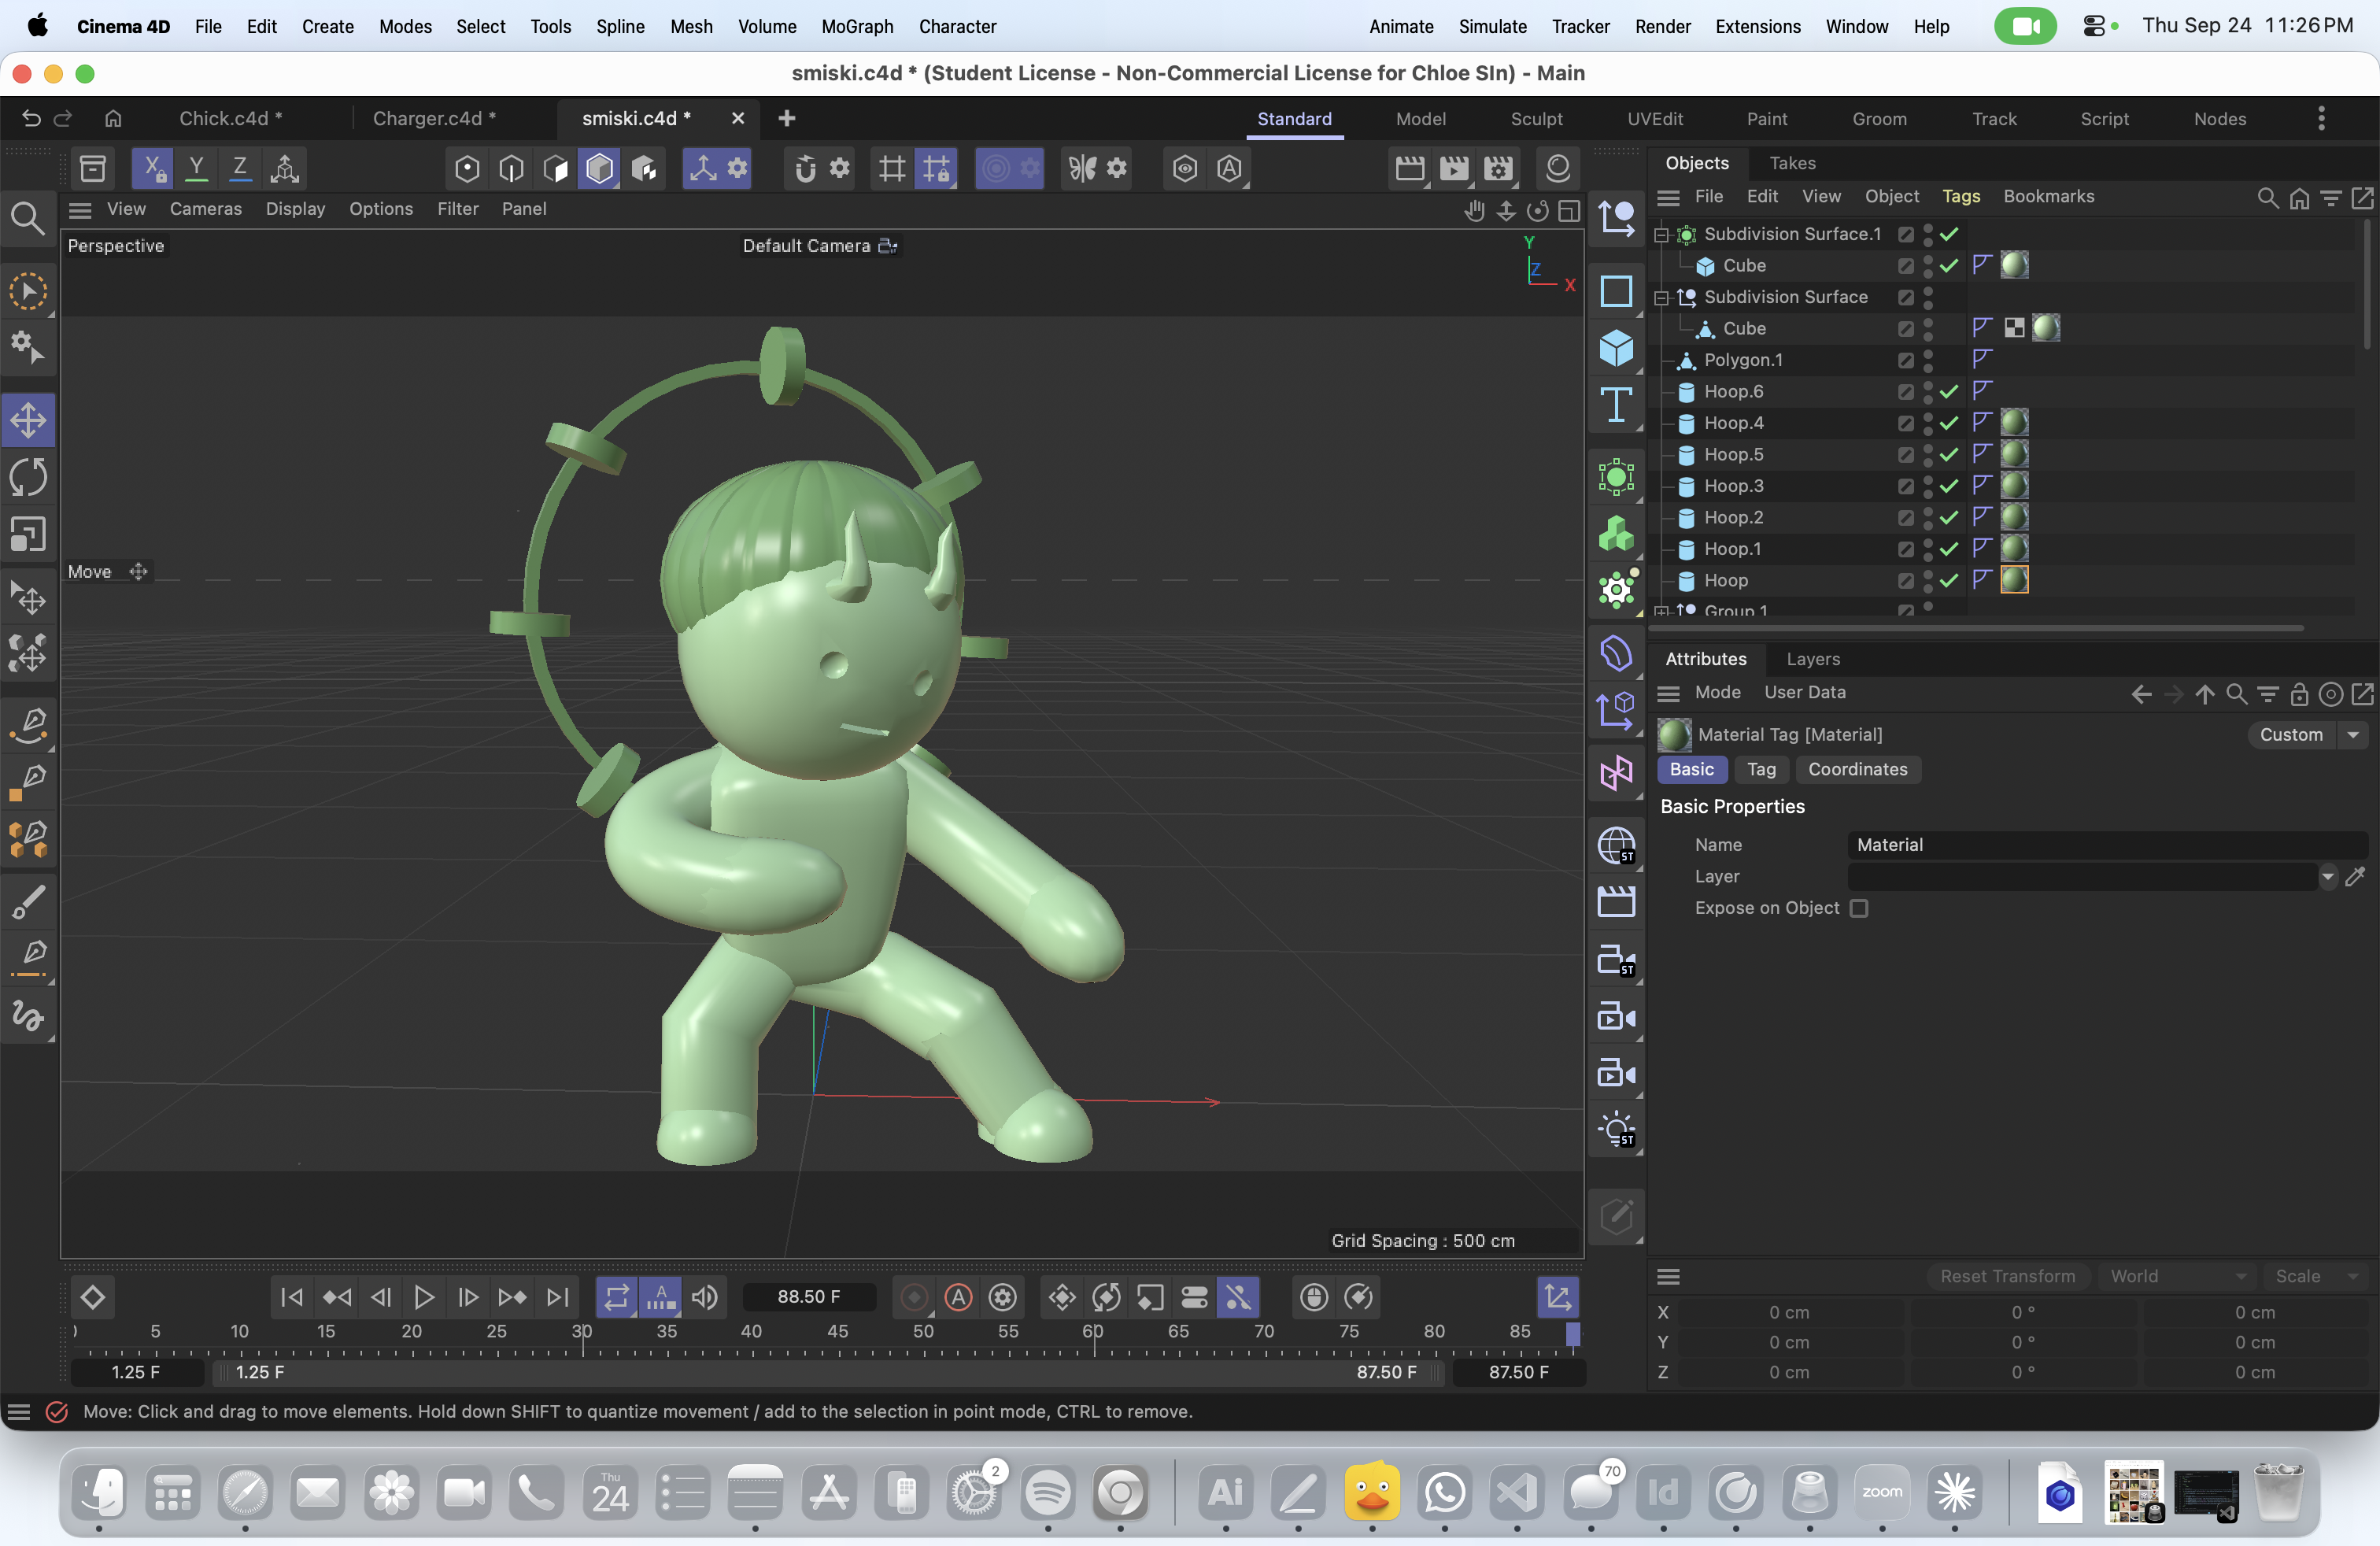The image size is (2380, 1546).
Task: Go to the home start screen
Action: [x=113, y=118]
